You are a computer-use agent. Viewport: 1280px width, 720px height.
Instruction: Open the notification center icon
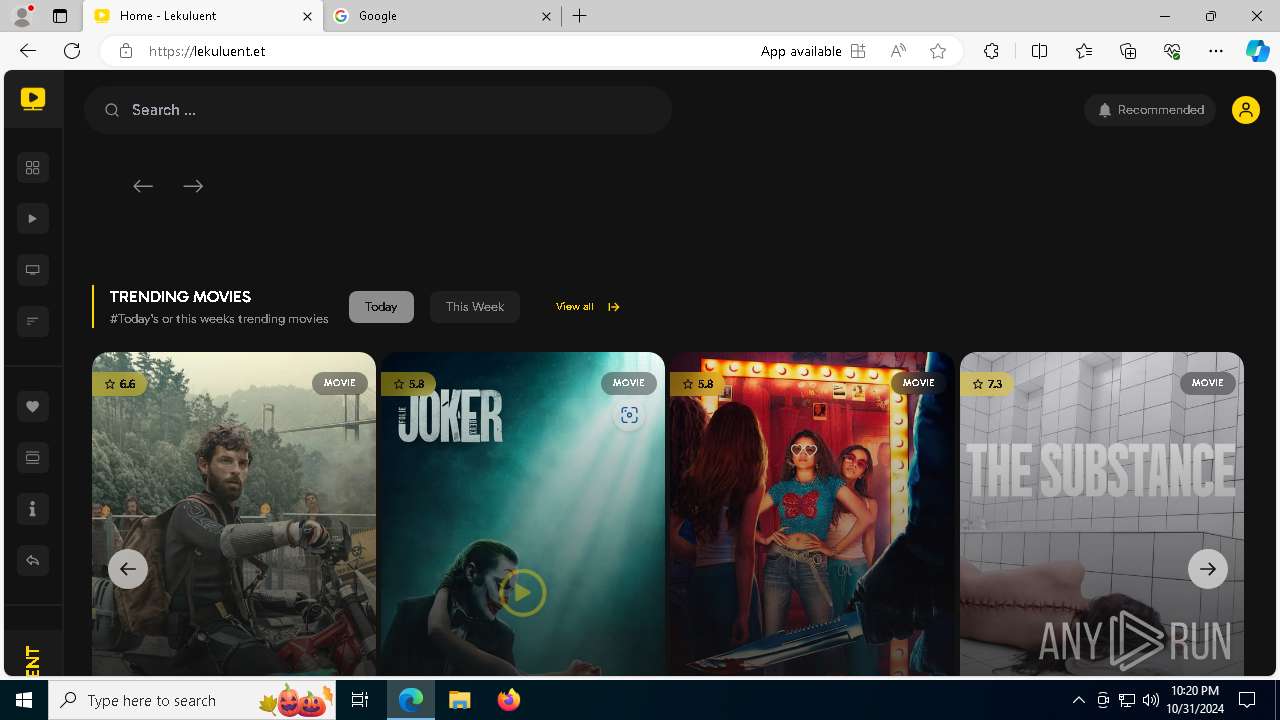point(1247,700)
